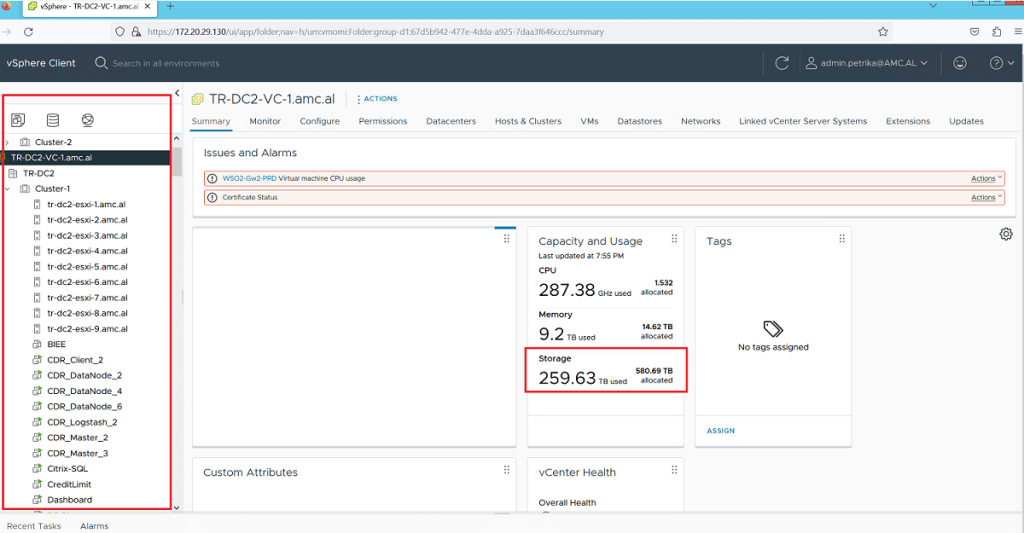1024x533 pixels.
Task: Select tr-dc2-esxi-4.amc.al host in tree
Action: point(86,251)
